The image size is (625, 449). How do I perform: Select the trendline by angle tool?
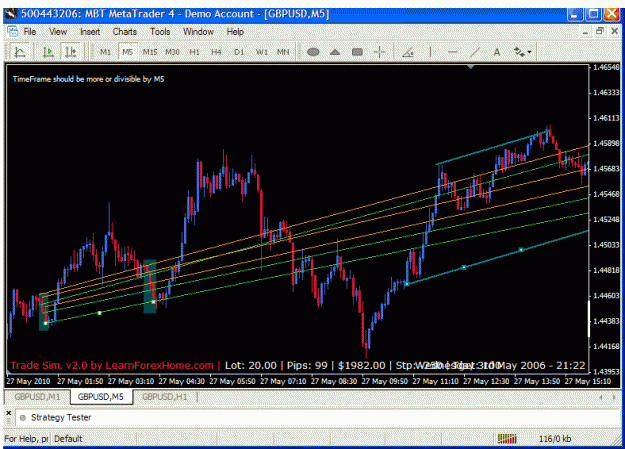[x=408, y=52]
